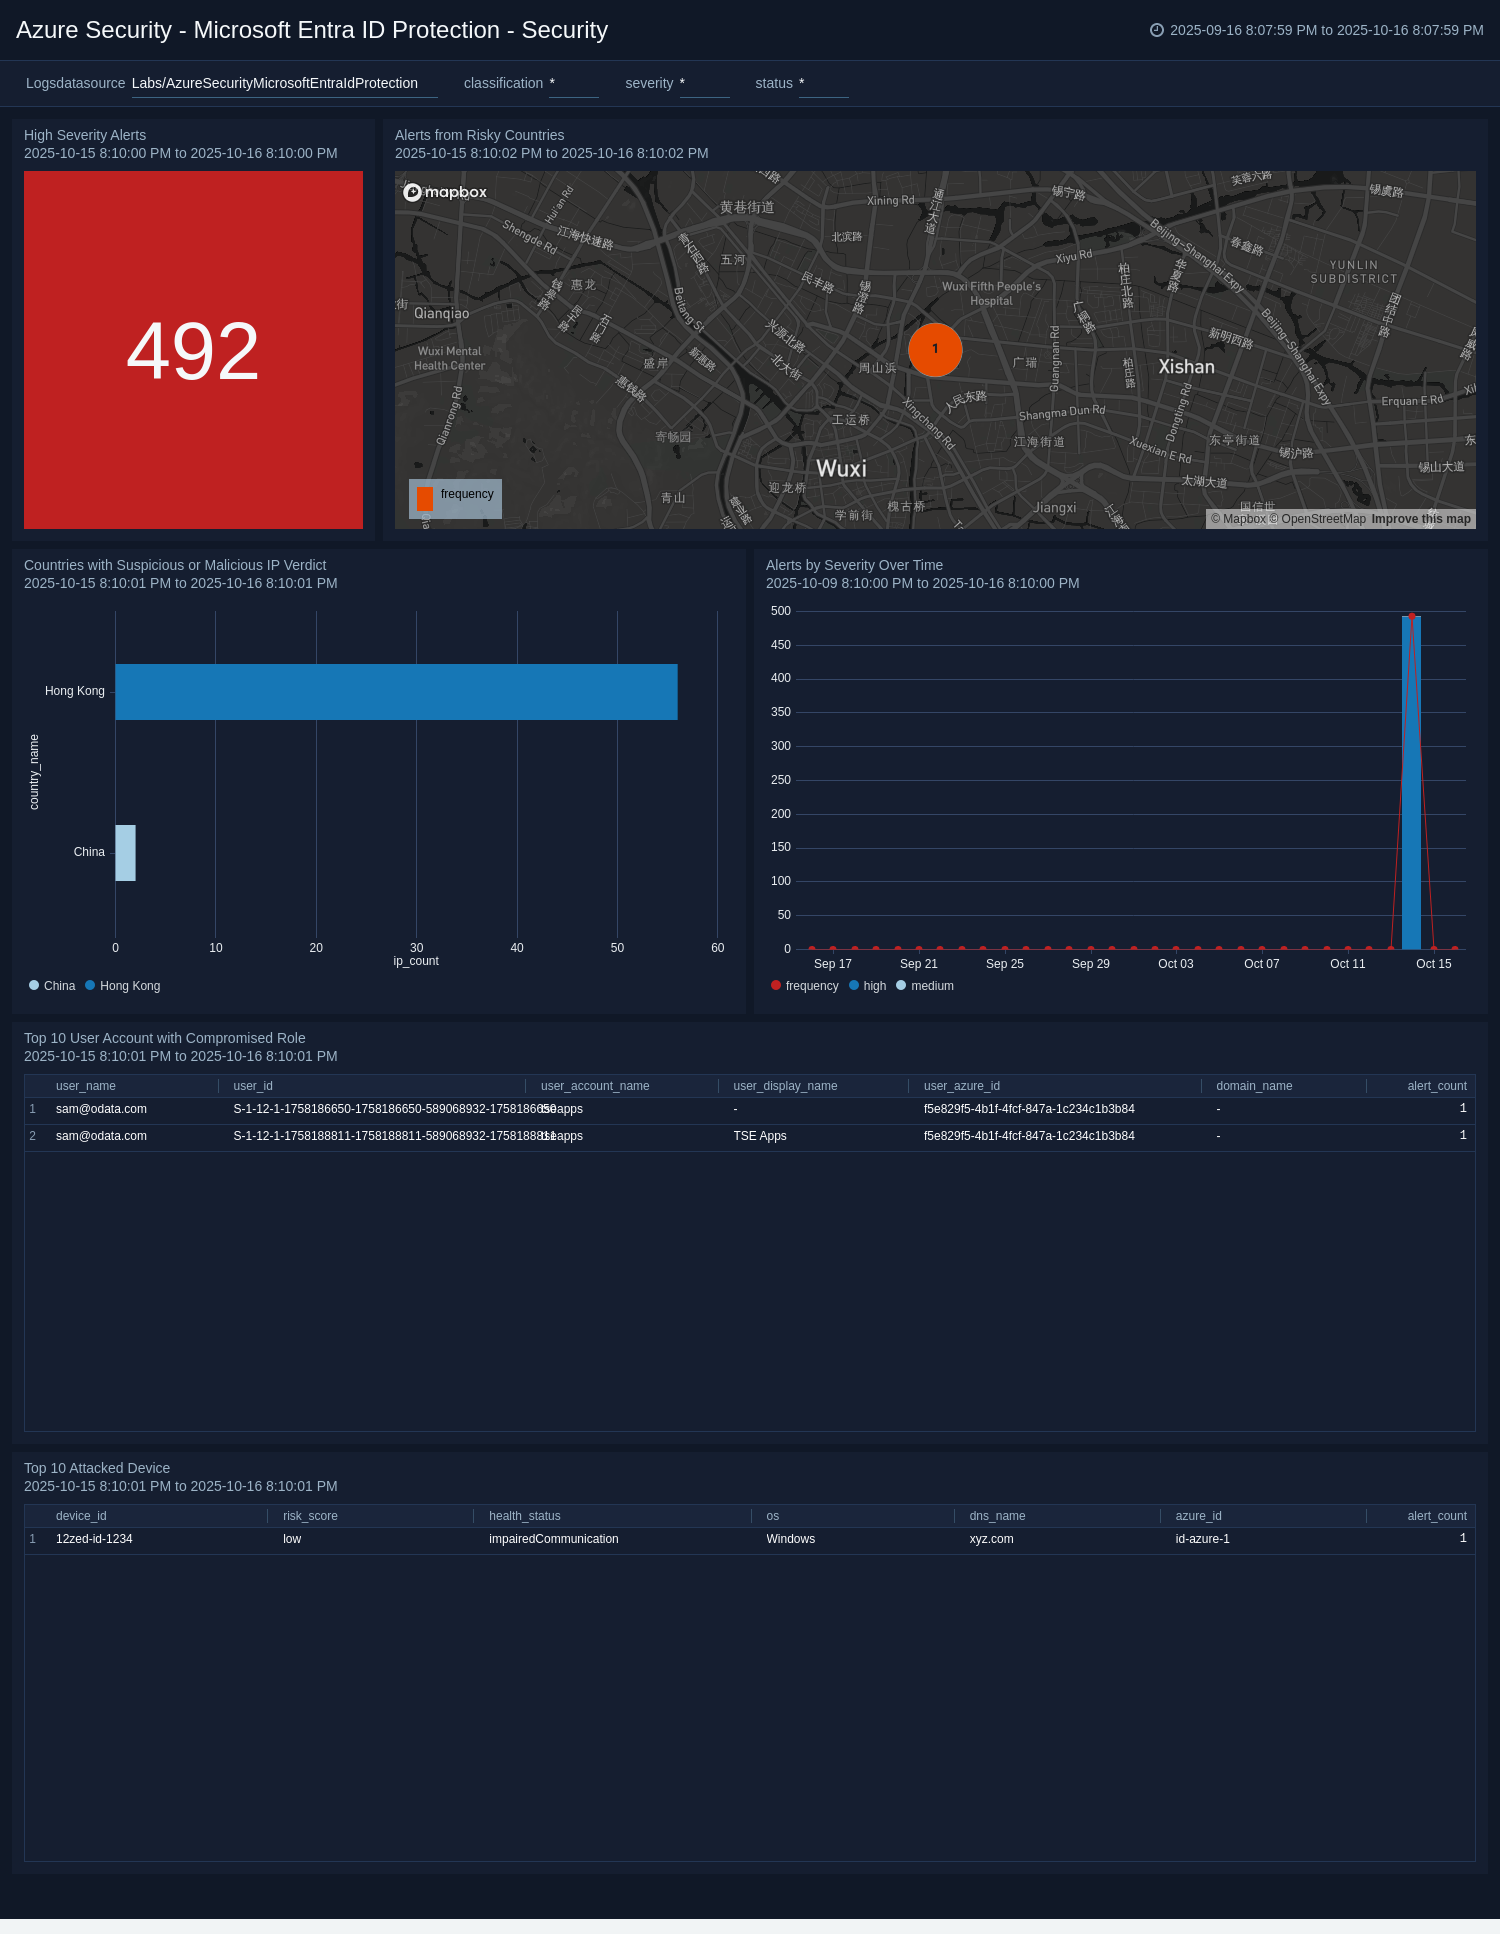
Task: Click the Mapbox logo on map
Action: pos(445,192)
